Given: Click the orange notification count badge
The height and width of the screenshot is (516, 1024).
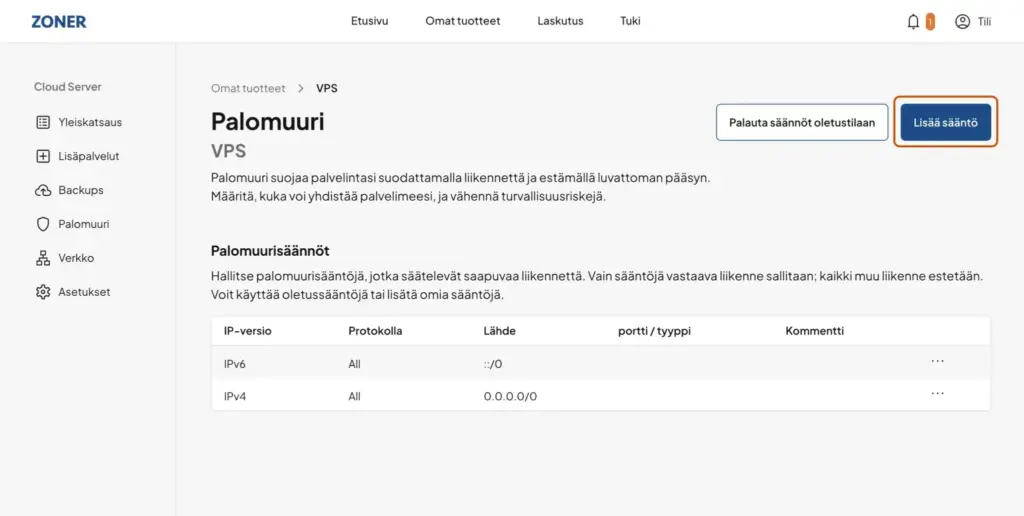Looking at the screenshot, I should (930, 22).
